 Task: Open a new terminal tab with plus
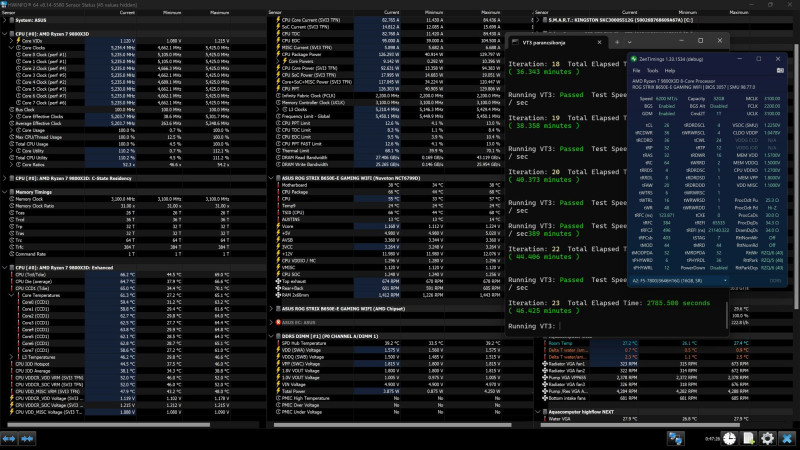tap(617, 42)
